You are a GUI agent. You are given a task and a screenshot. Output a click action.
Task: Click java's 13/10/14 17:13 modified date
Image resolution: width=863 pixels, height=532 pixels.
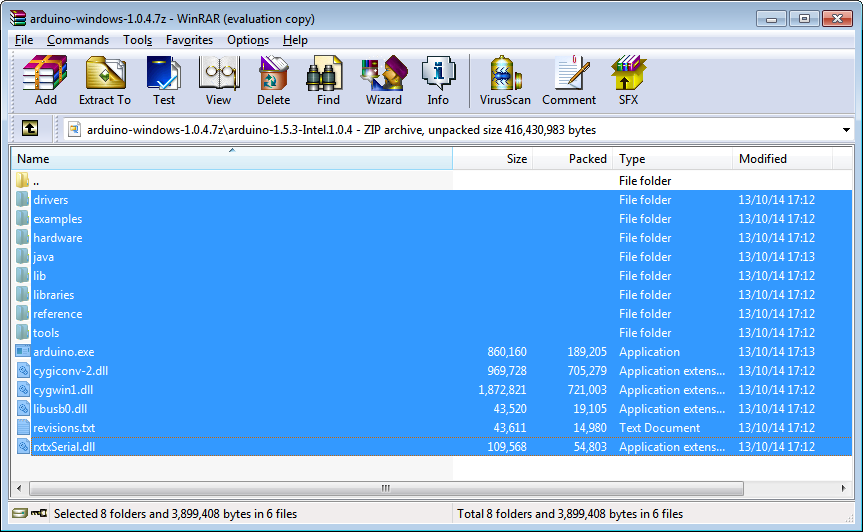777,256
